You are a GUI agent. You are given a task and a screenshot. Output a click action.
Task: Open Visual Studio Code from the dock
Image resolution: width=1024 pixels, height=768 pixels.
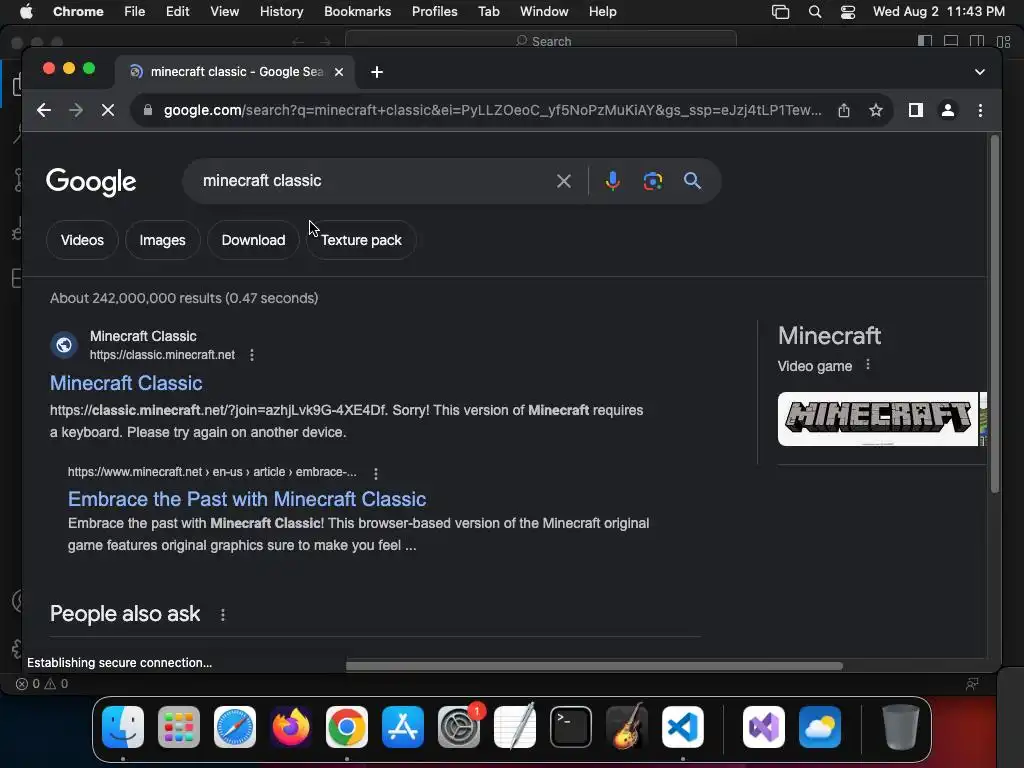(x=683, y=727)
